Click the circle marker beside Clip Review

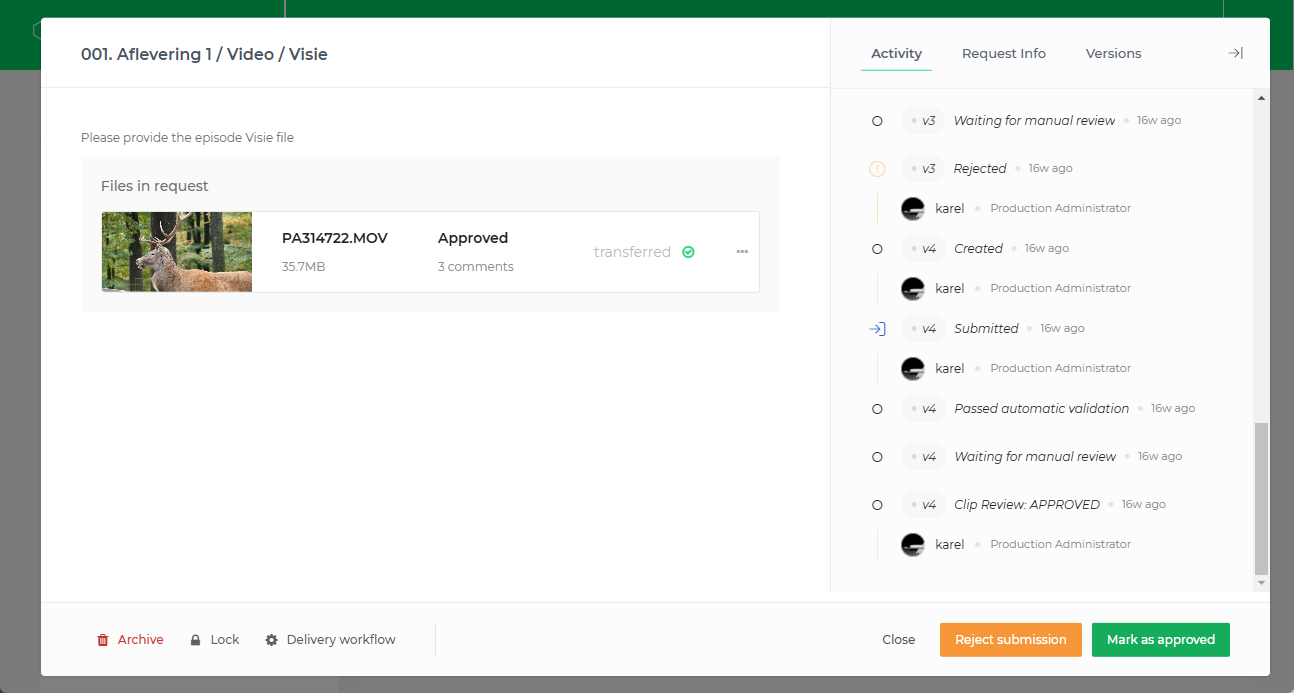click(877, 505)
